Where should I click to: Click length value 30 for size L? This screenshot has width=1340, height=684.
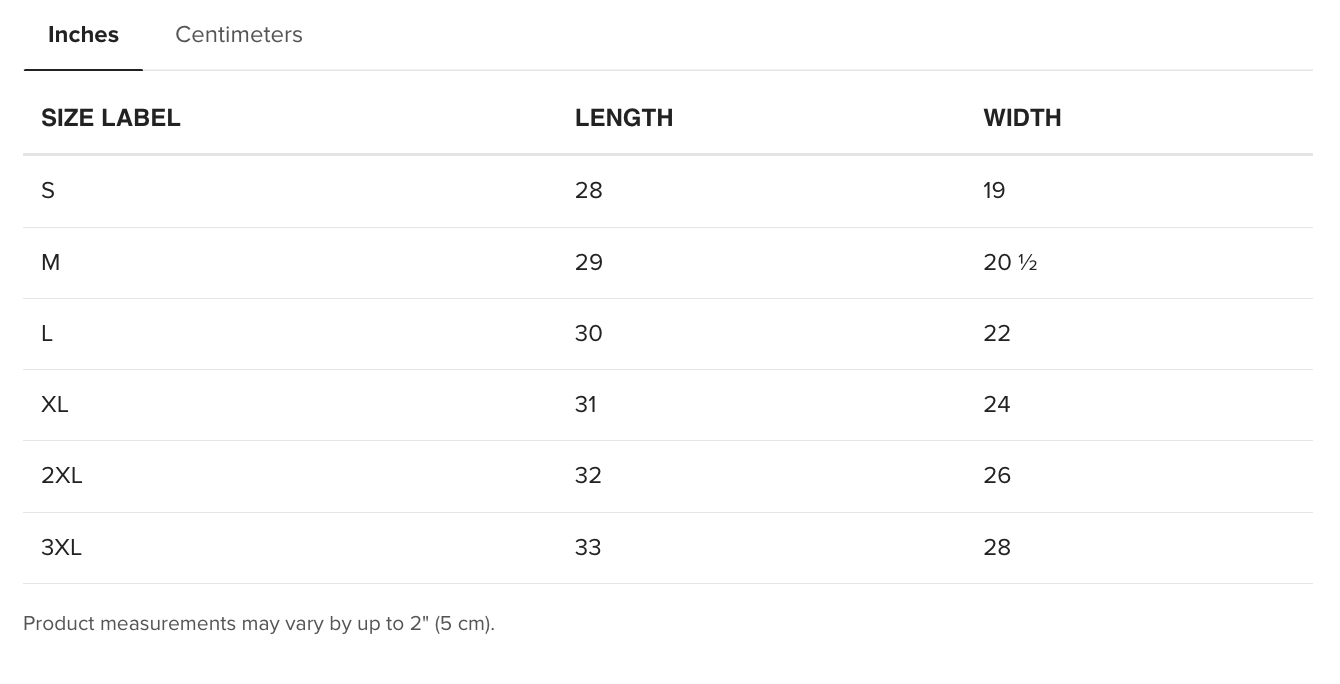click(x=589, y=334)
